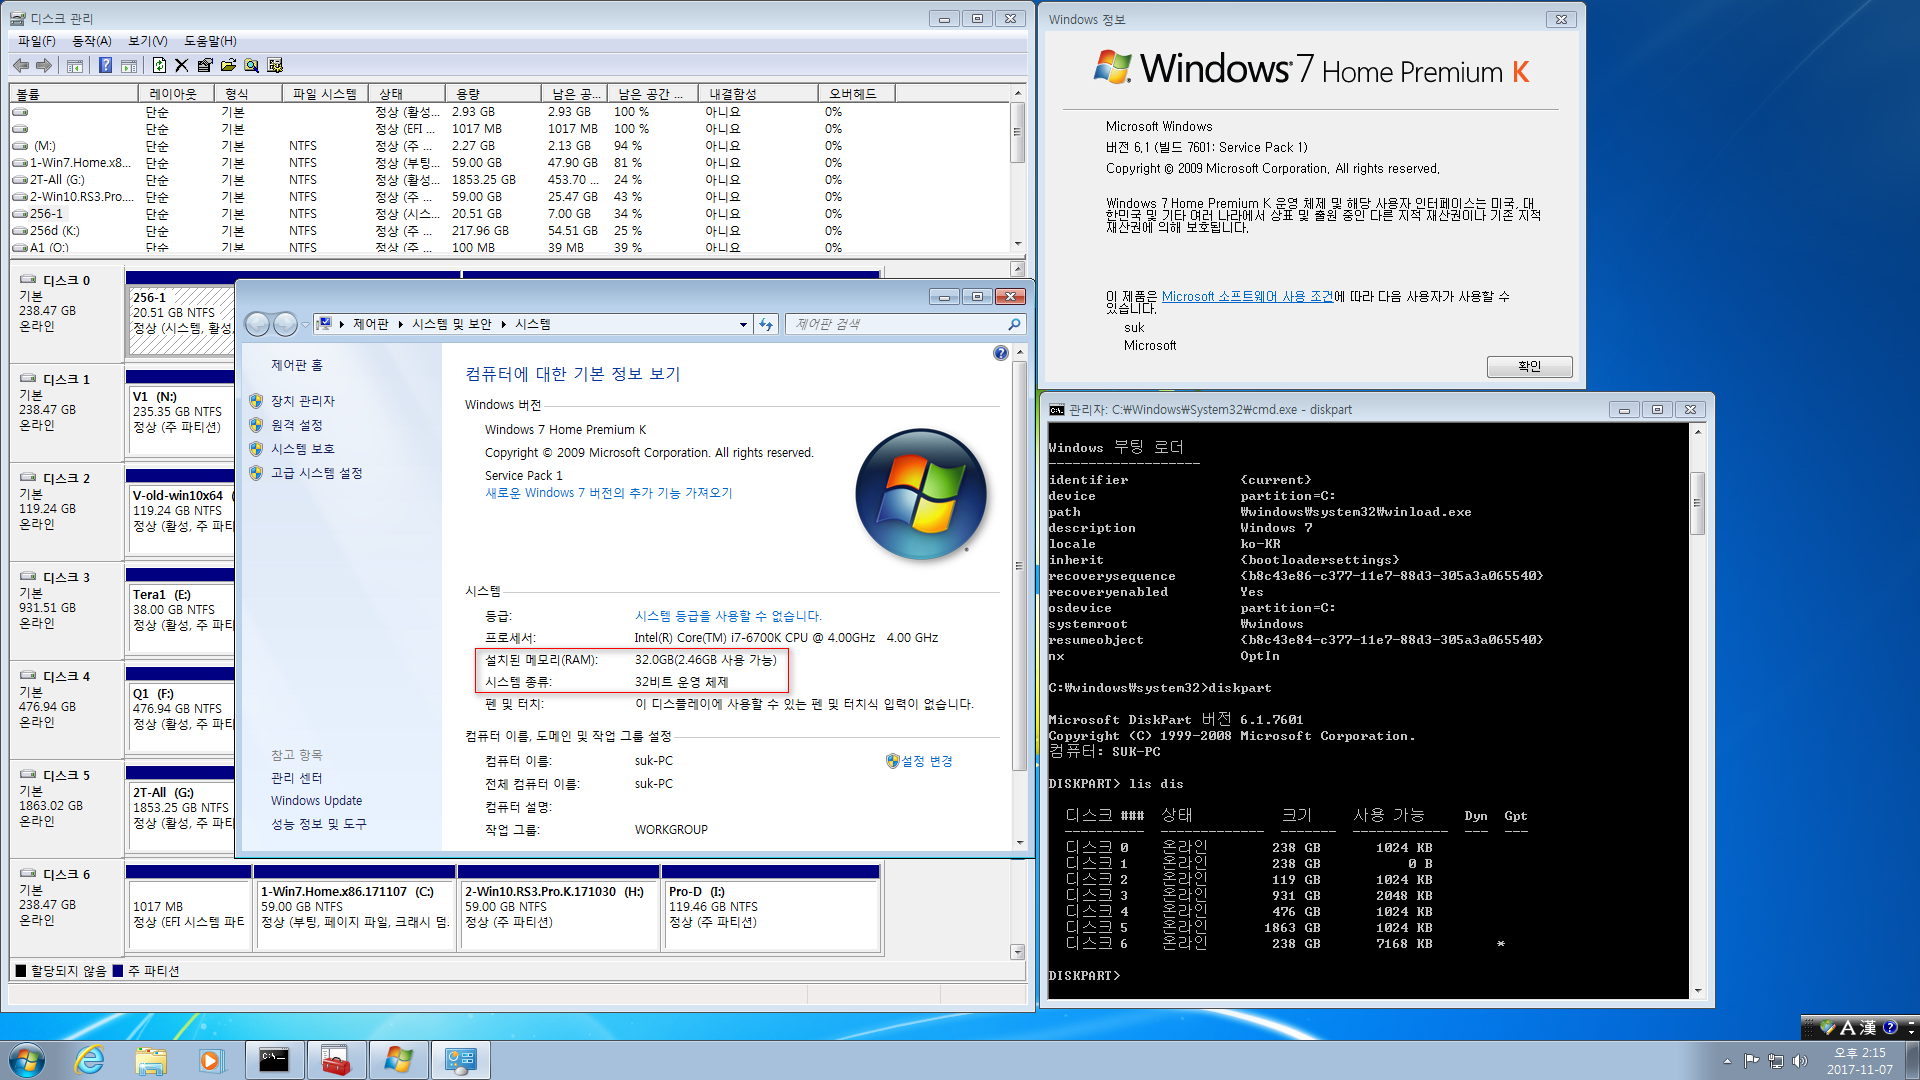Click the 제어판 검색 search field
This screenshot has height=1080, width=1920.
898,324
